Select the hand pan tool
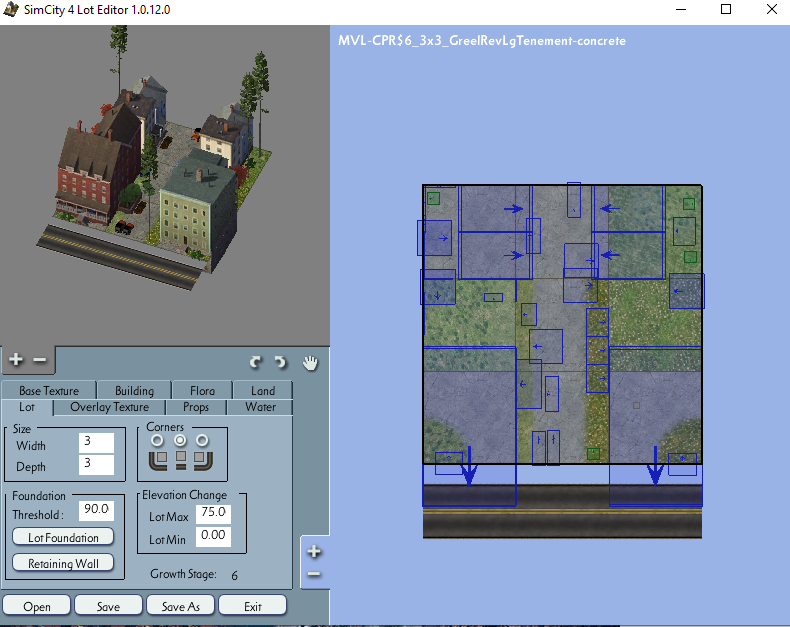Image resolution: width=790 pixels, height=627 pixels. (x=310, y=363)
